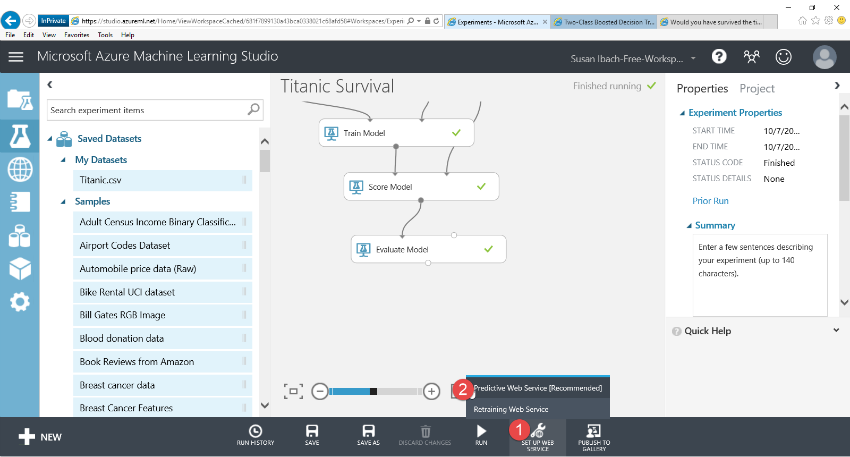The height and width of the screenshot is (457, 850).
Task: Select Blood donation data
Action: (163, 338)
